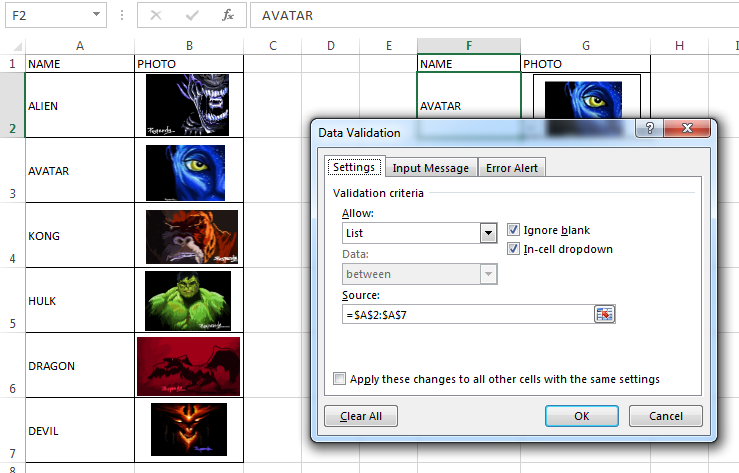Image resolution: width=739 pixels, height=473 pixels.
Task: Click the formula bar cancel X icon
Action: pos(156,16)
